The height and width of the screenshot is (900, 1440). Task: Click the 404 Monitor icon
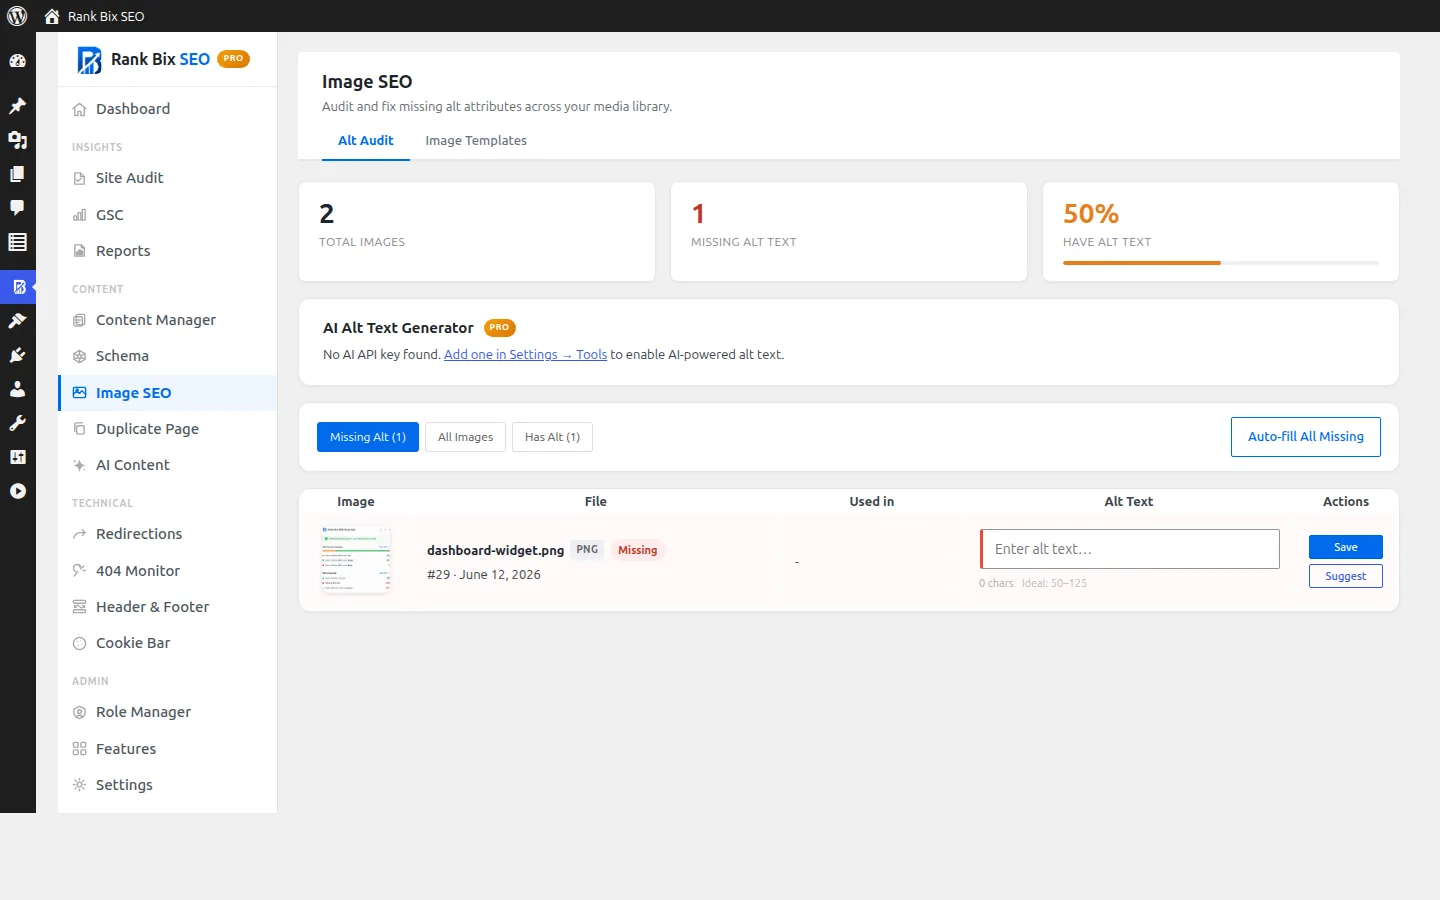point(79,571)
